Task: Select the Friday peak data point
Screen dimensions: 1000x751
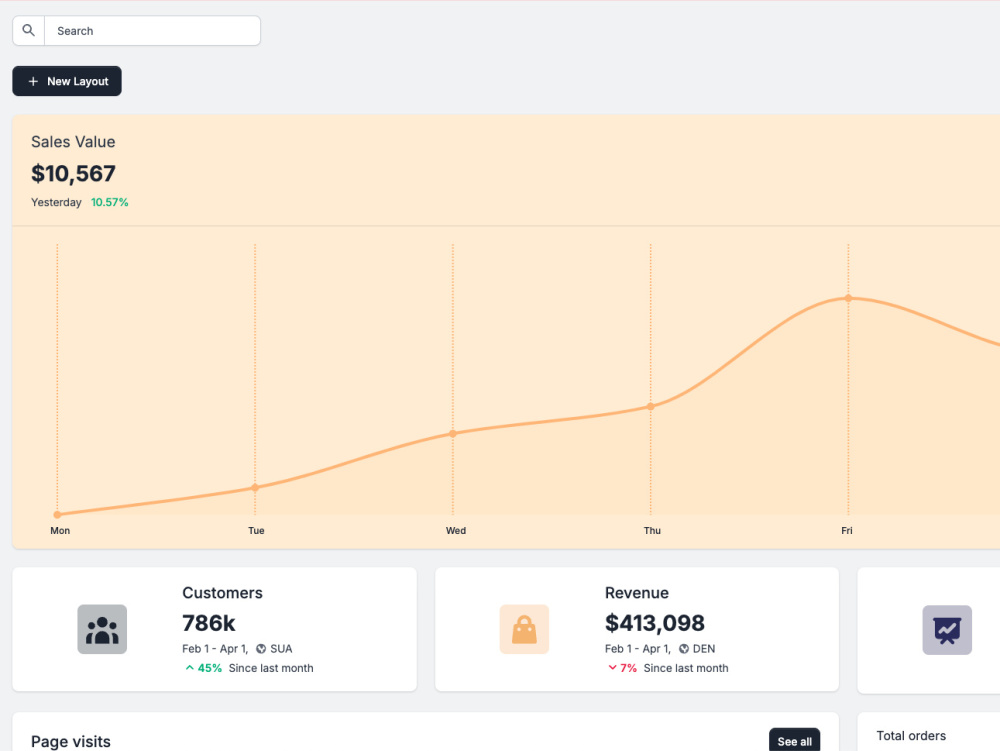Action: point(848,298)
